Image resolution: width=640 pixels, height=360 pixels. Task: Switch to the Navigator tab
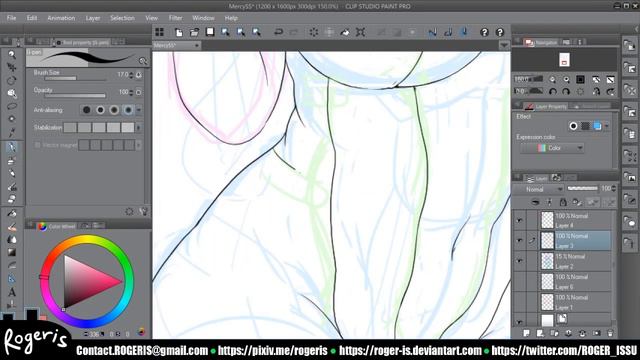tap(542, 42)
